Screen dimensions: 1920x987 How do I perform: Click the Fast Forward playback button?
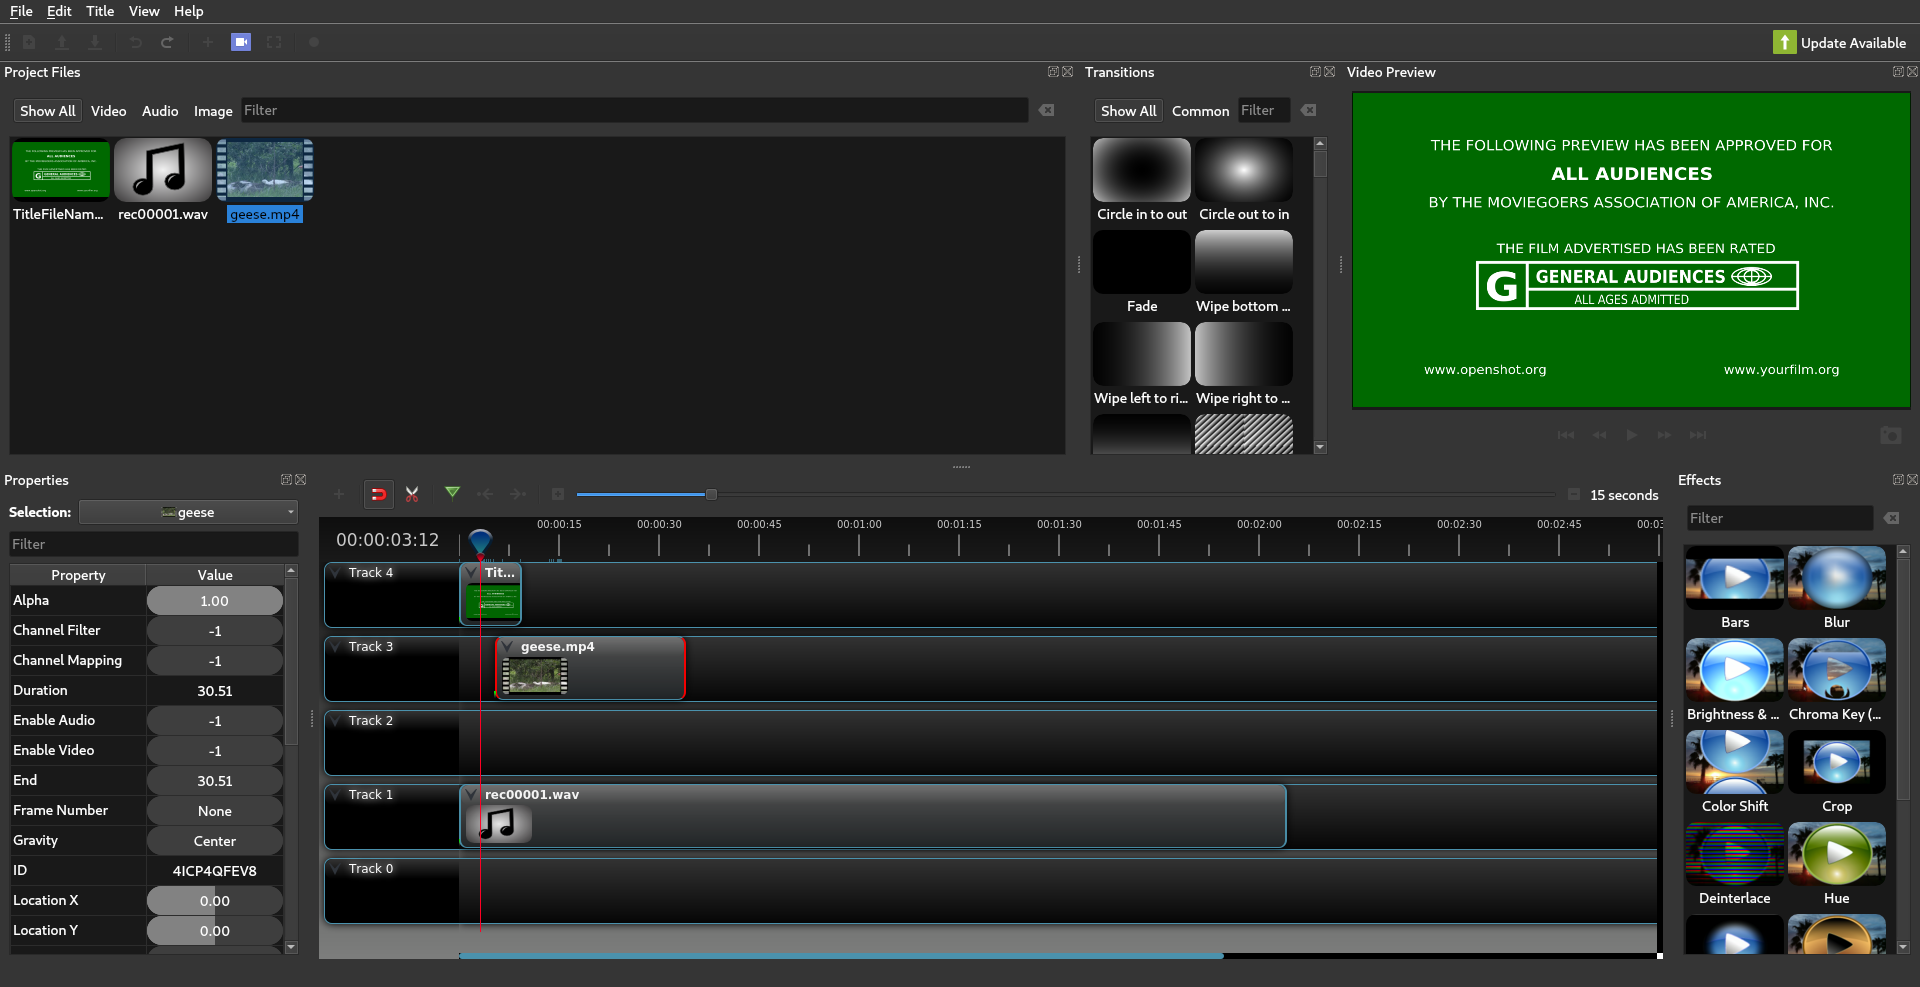click(x=1664, y=435)
